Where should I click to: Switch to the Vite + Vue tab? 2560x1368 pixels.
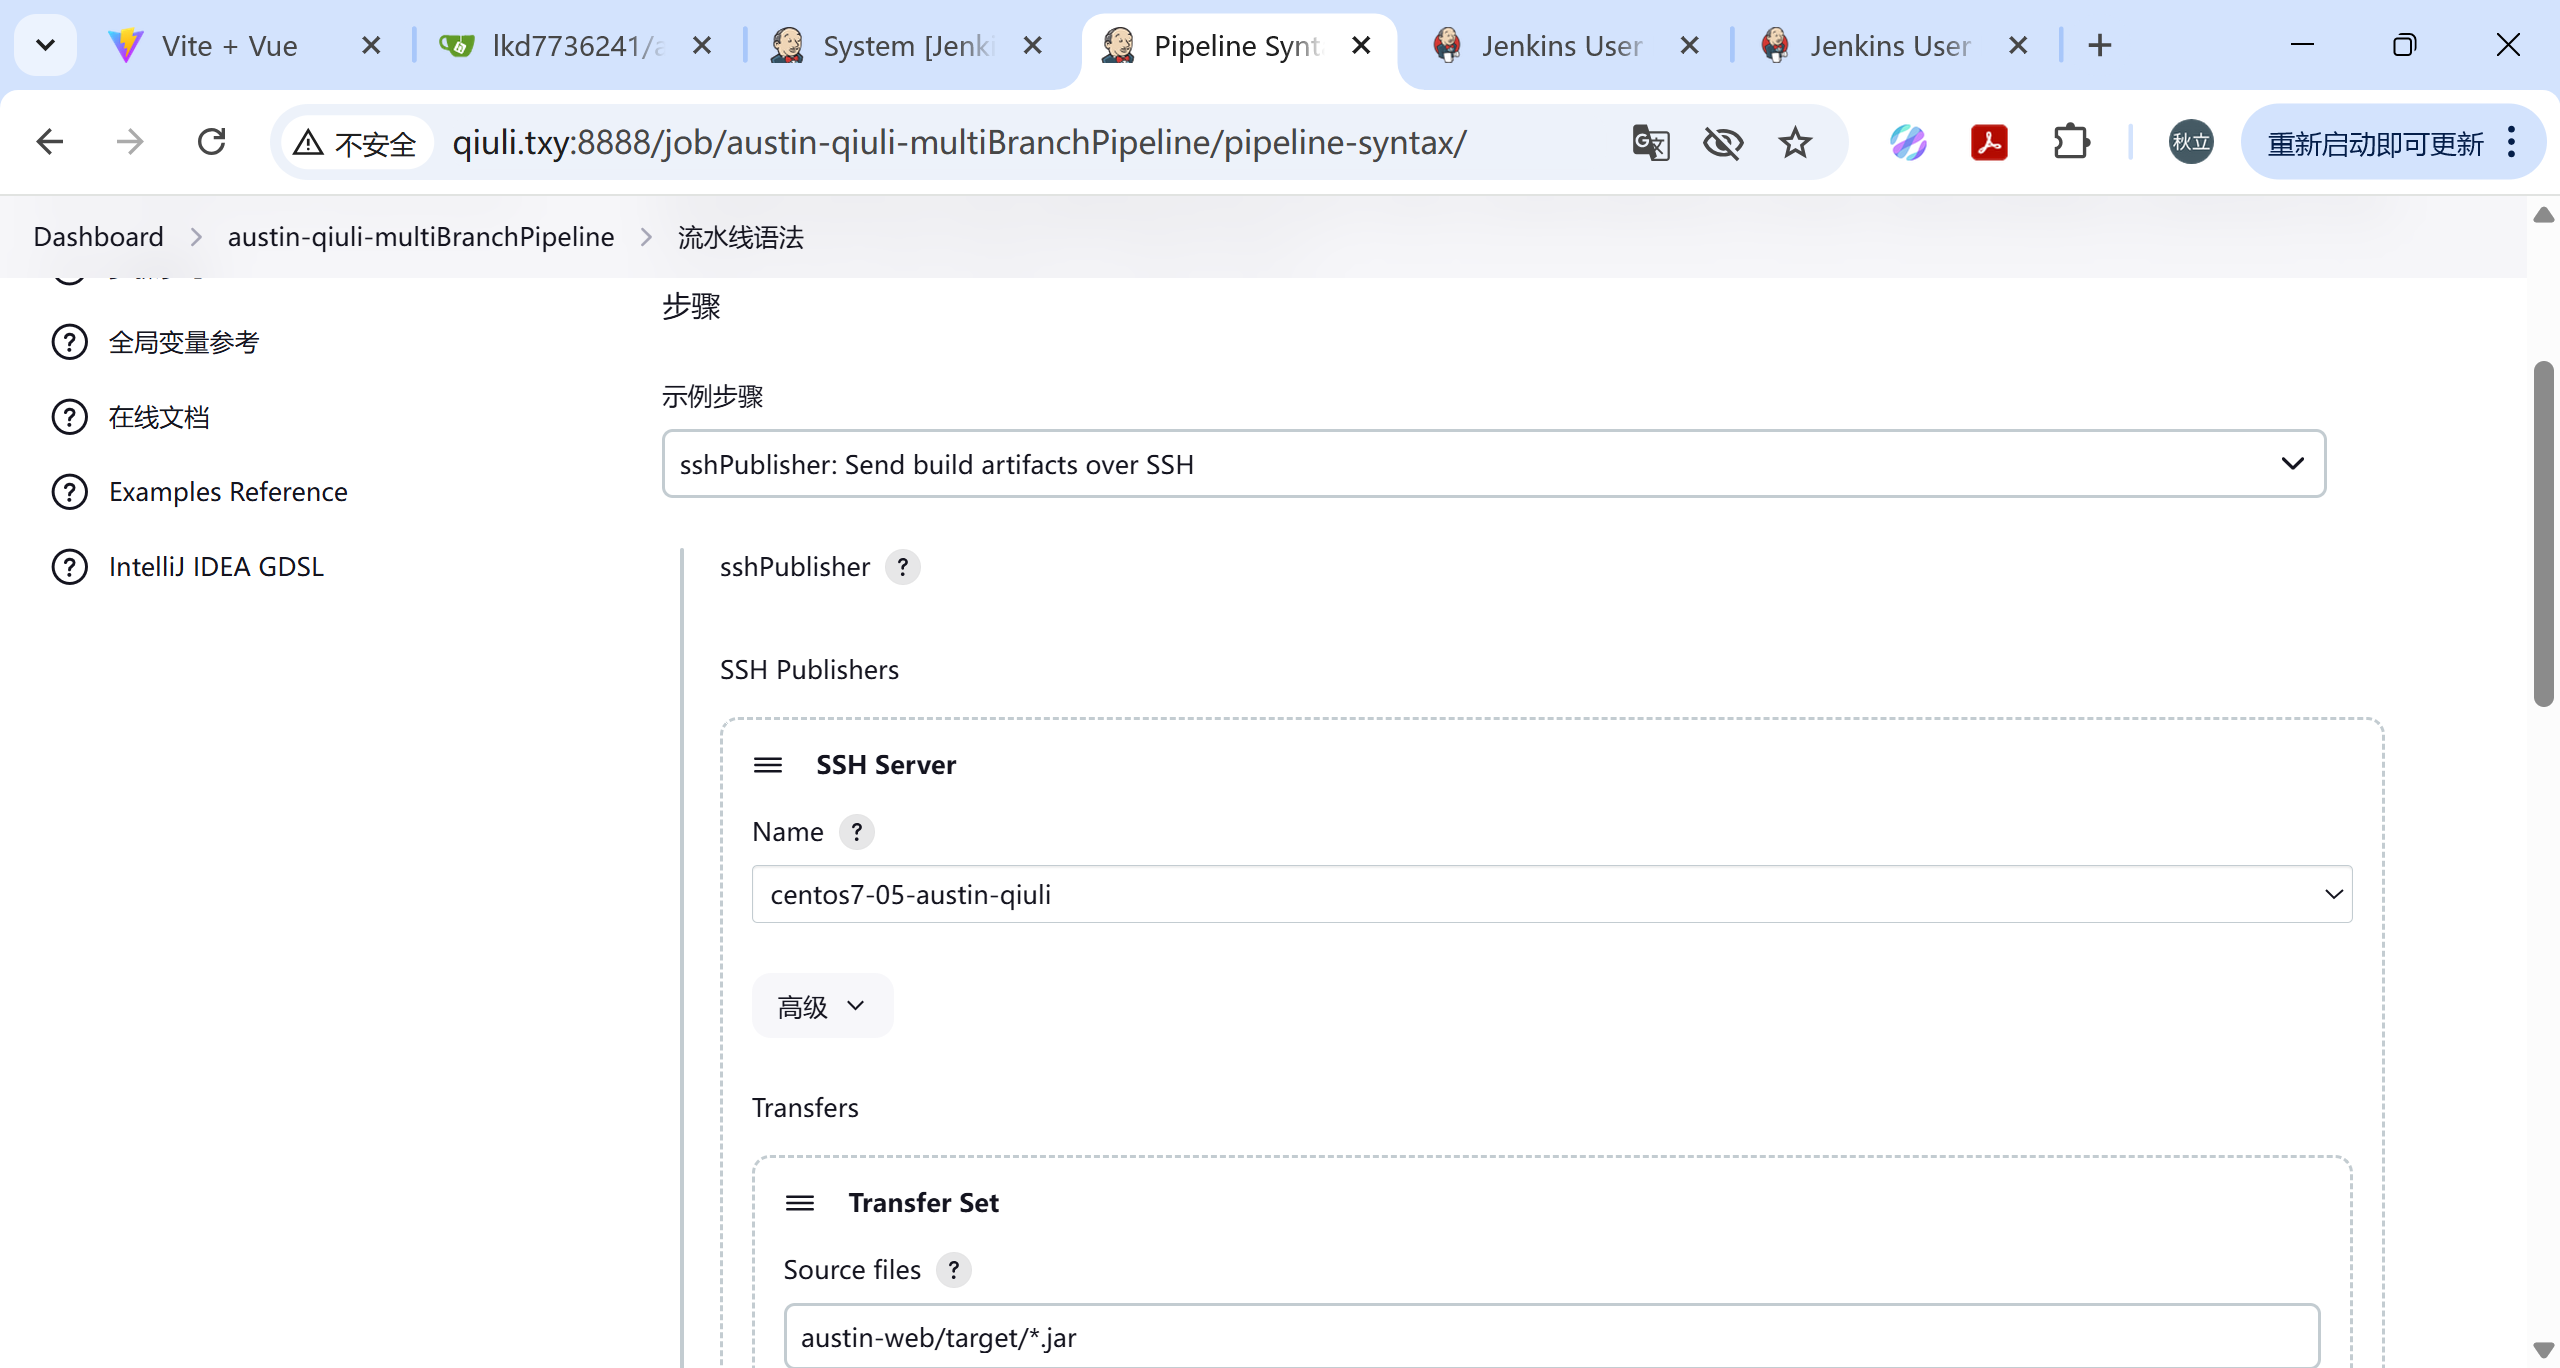click(229, 46)
